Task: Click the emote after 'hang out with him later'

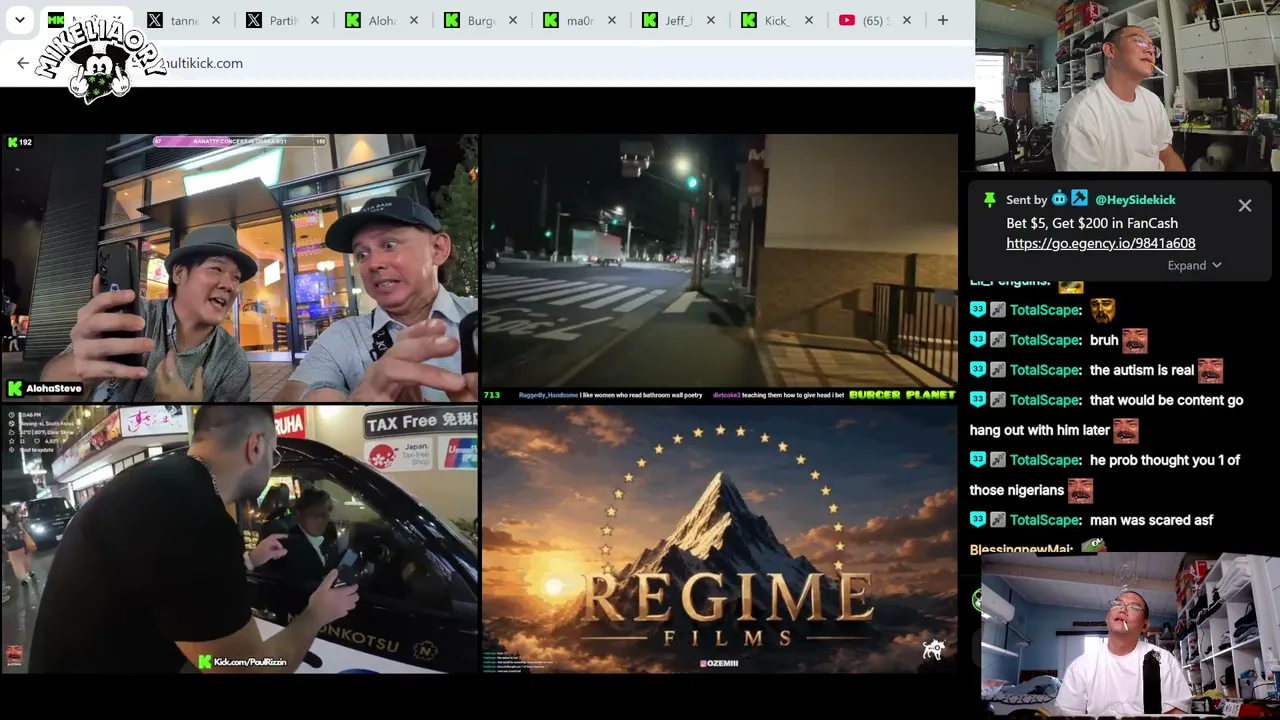Action: (x=1126, y=430)
